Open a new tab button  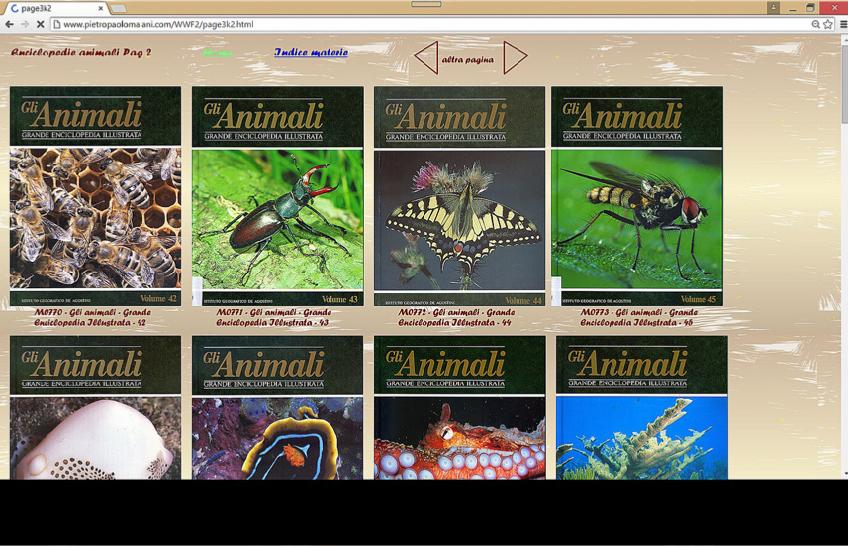(x=118, y=9)
